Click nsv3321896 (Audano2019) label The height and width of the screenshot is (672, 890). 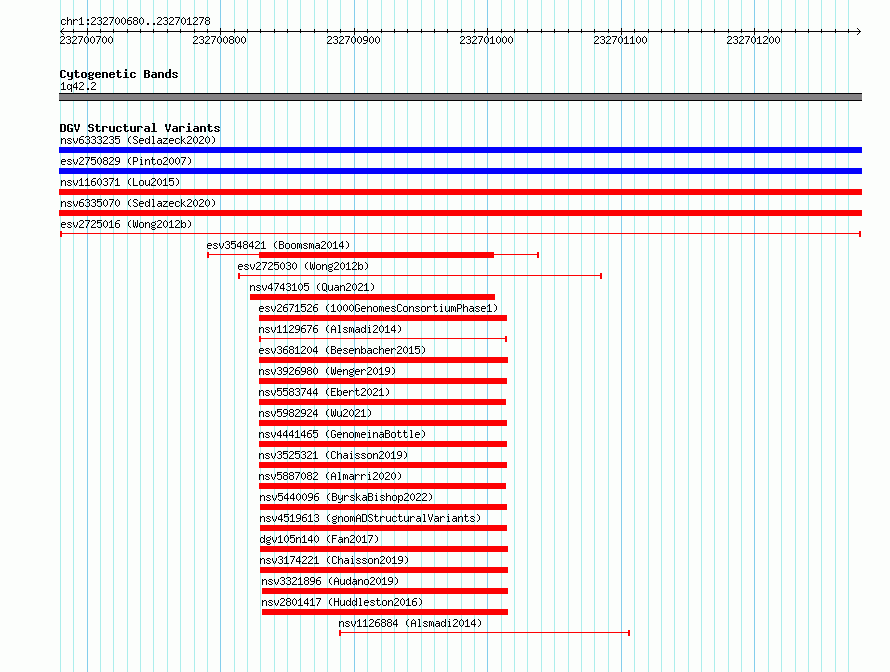pos(330,581)
